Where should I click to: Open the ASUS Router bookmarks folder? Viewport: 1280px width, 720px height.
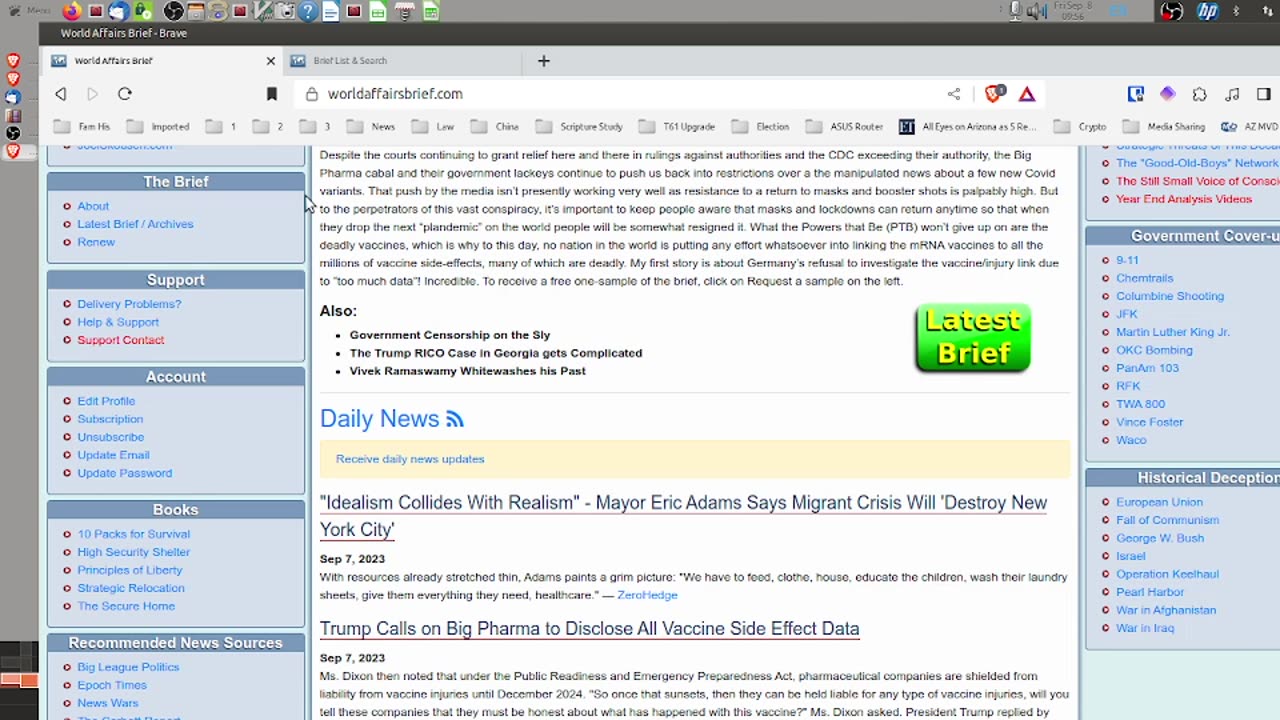844,127
